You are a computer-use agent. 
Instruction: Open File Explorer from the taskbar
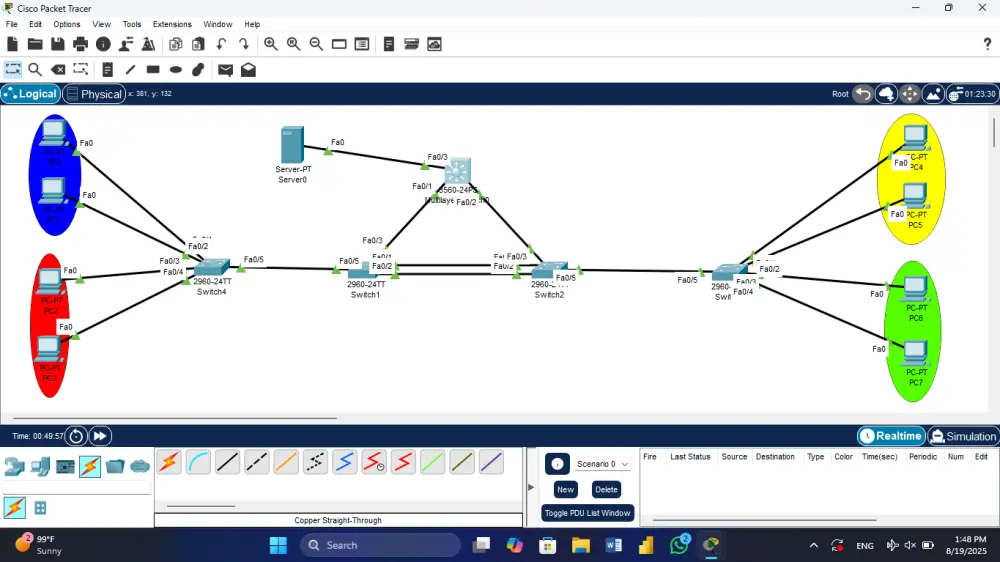[580, 545]
